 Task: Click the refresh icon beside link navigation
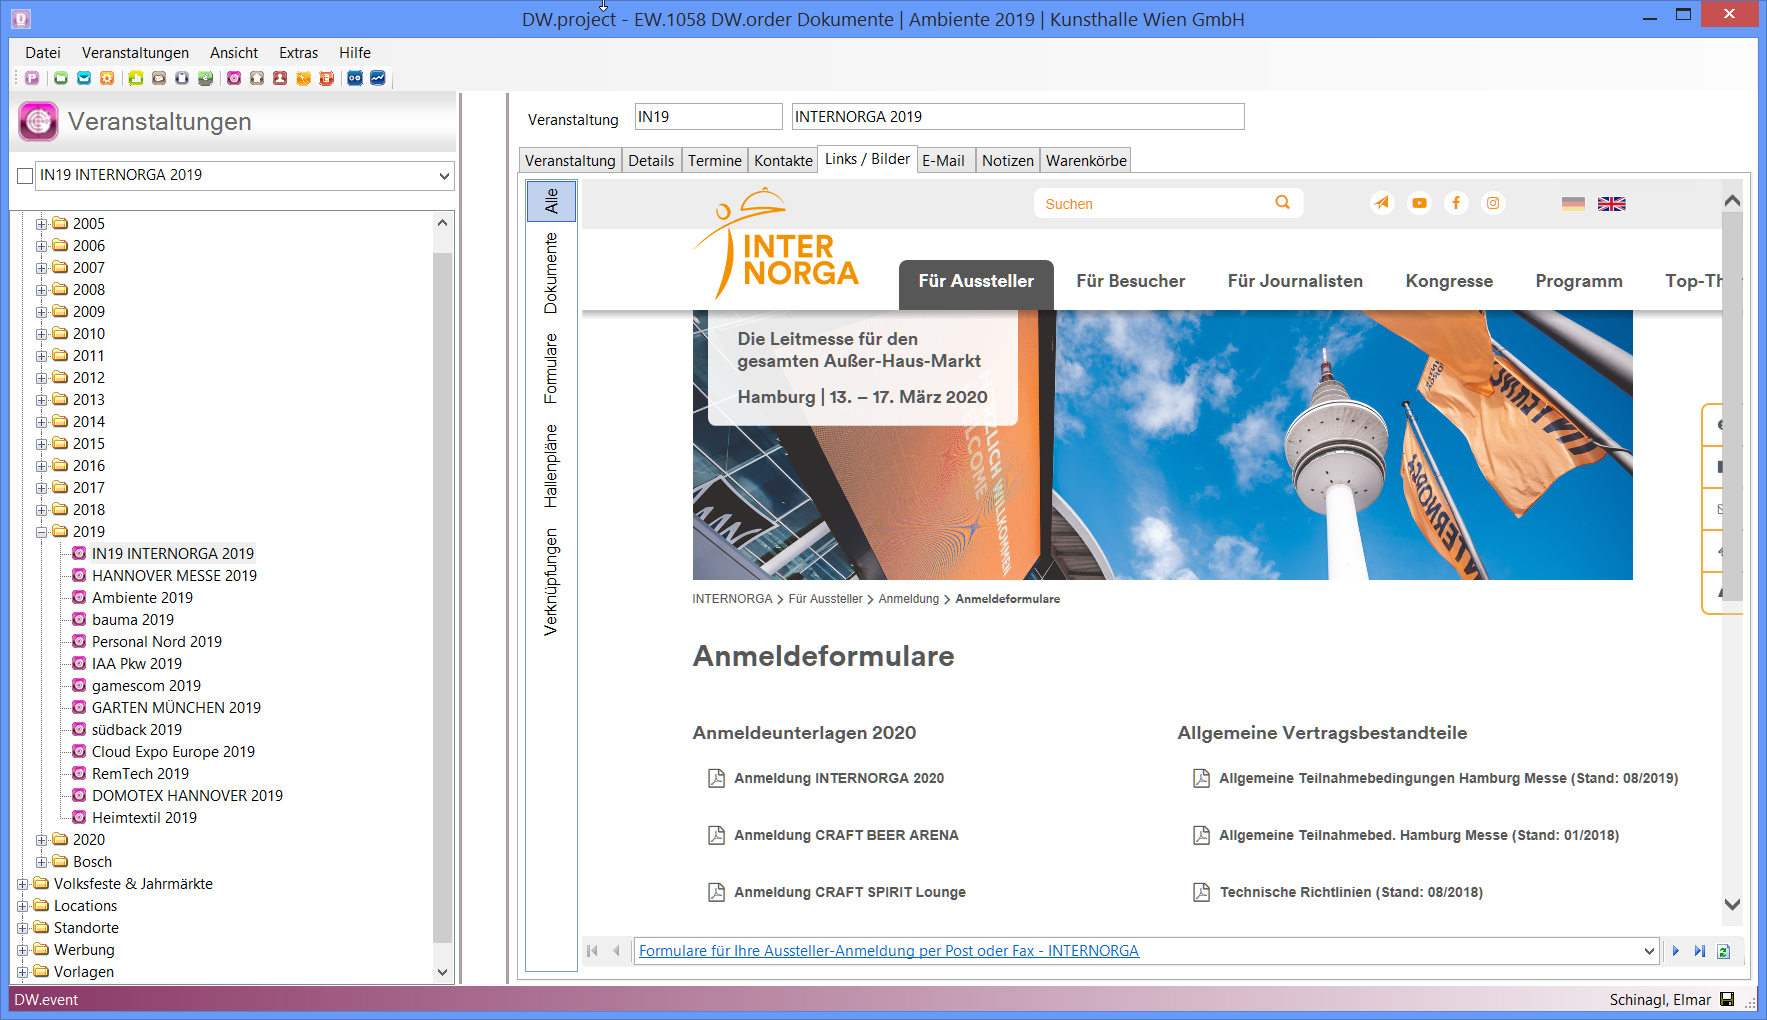tap(1723, 951)
